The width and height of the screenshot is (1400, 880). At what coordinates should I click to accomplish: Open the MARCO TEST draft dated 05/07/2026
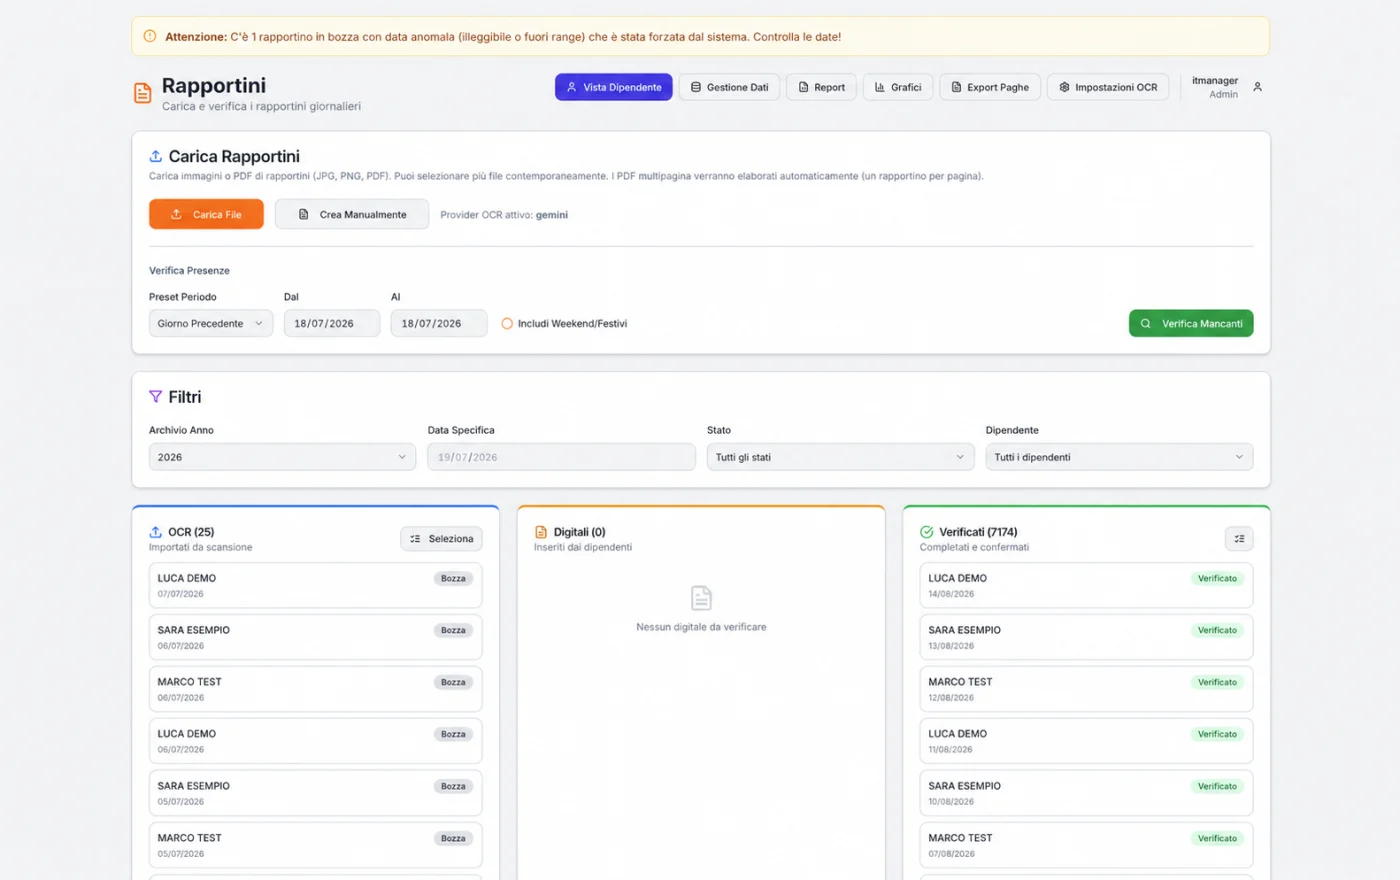315,845
